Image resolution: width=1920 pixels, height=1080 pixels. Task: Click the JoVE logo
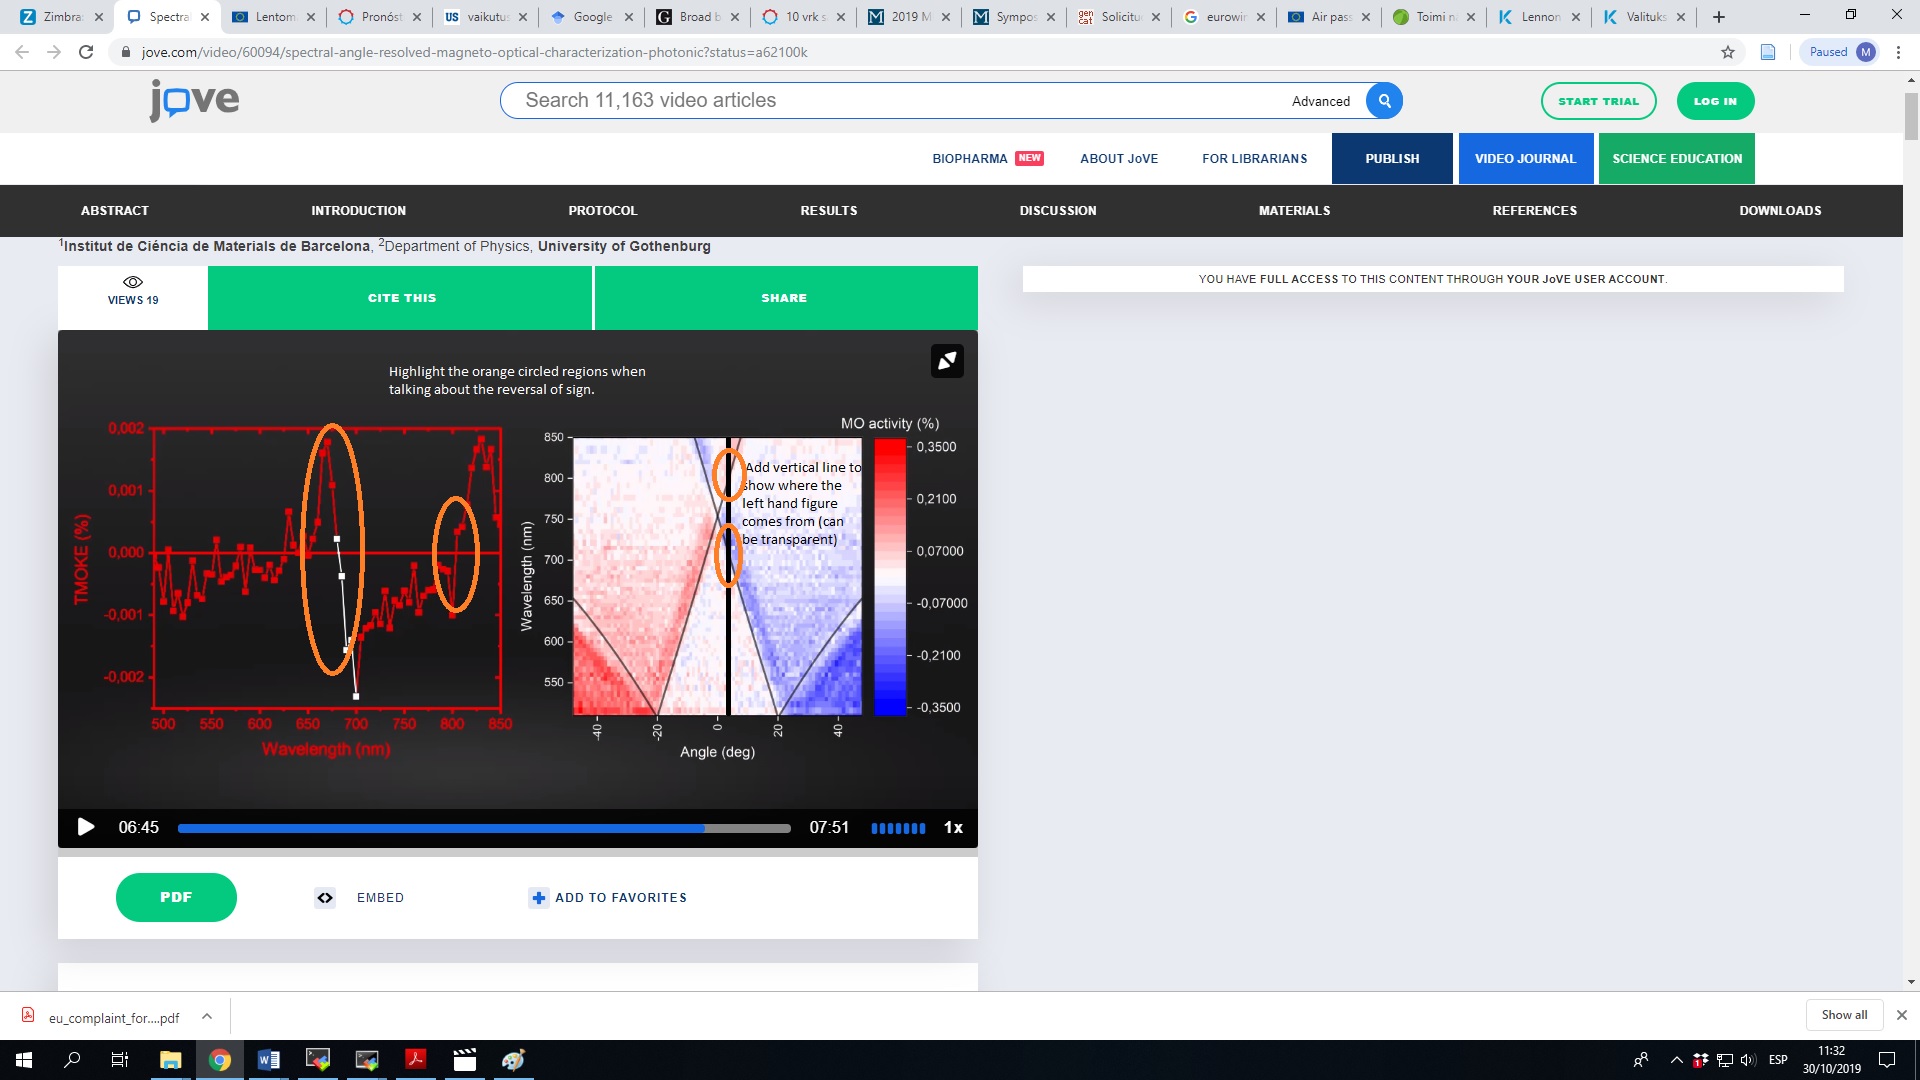pyautogui.click(x=195, y=100)
